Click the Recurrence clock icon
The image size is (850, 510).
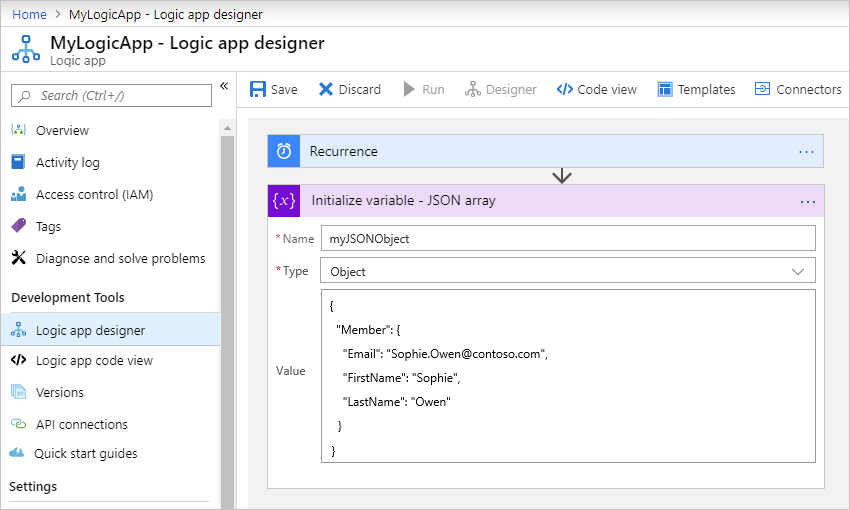(284, 151)
